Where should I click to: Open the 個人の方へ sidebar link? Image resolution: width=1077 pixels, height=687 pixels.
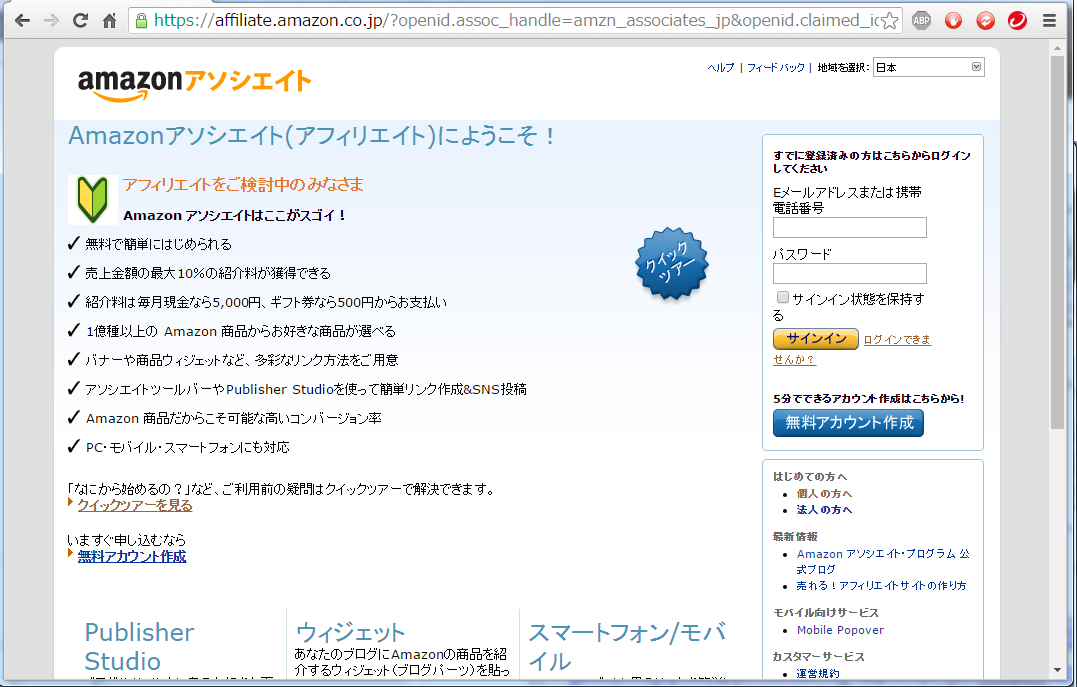[824, 493]
